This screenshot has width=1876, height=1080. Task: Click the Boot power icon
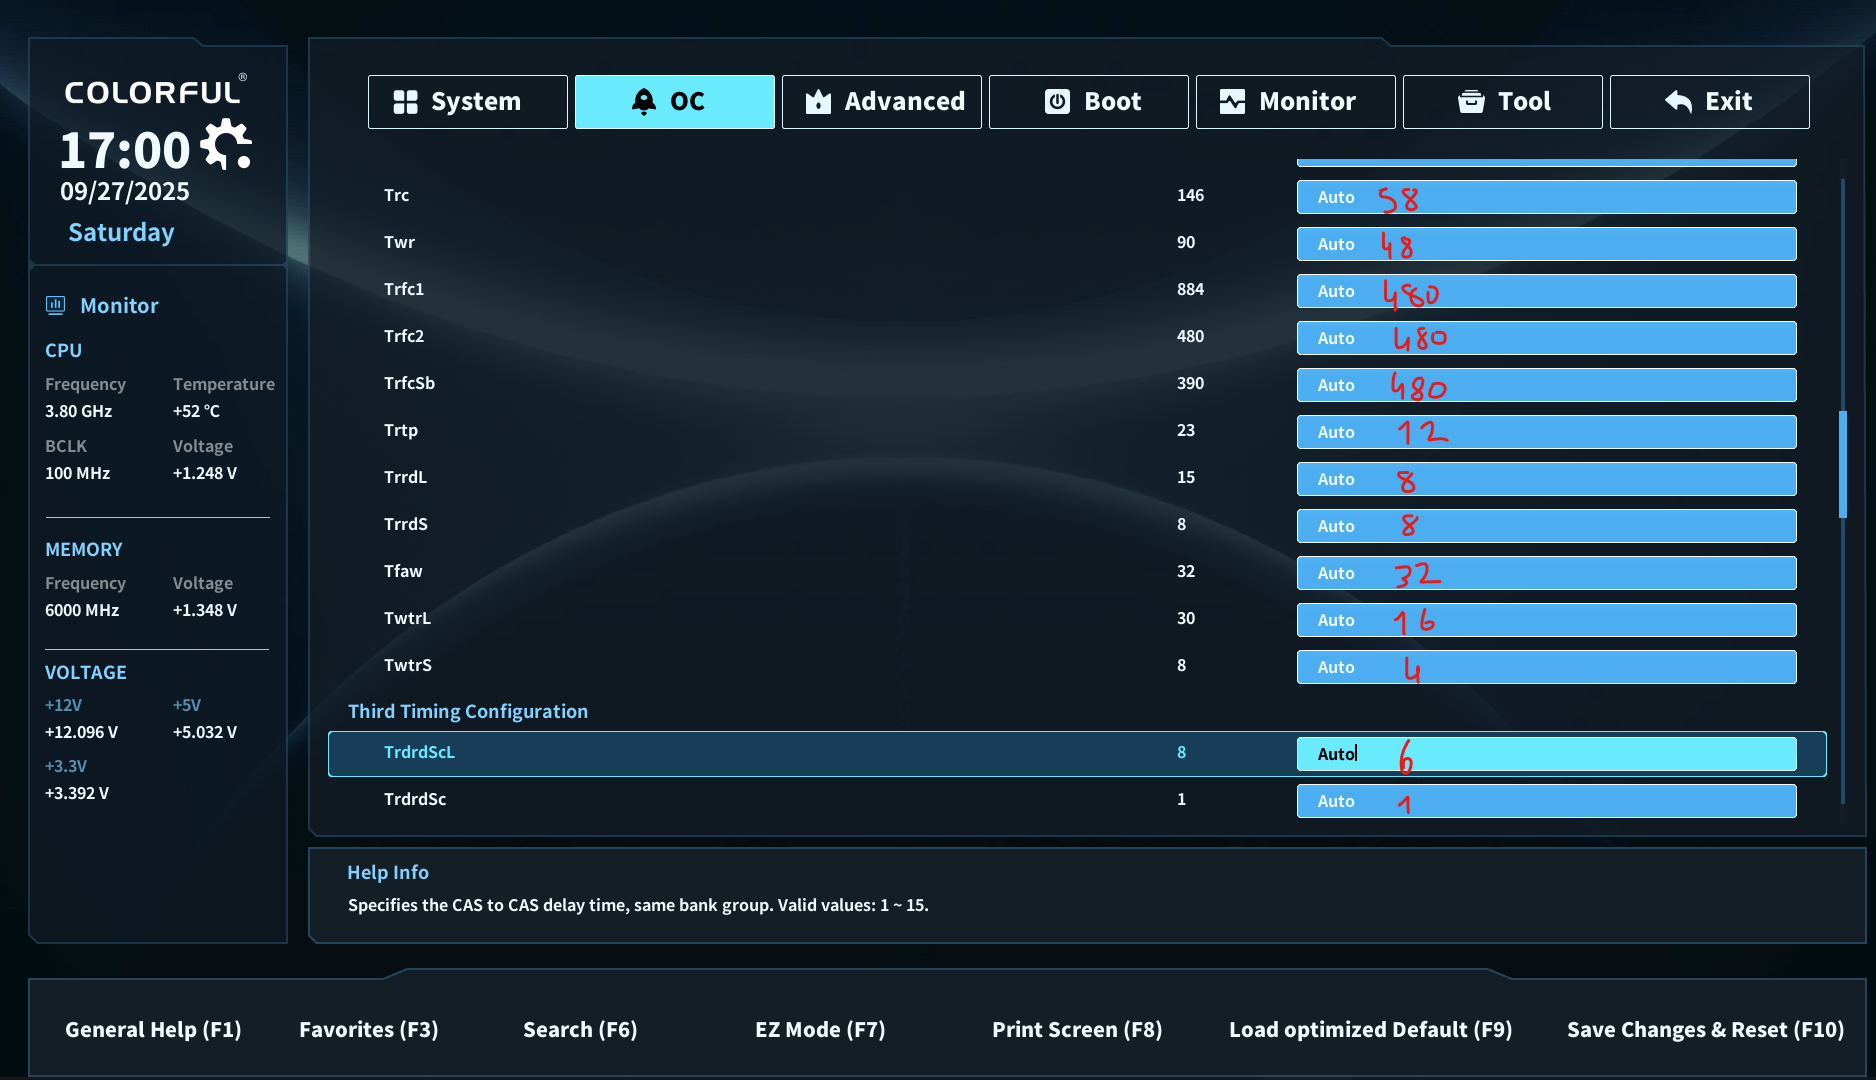[1057, 102]
